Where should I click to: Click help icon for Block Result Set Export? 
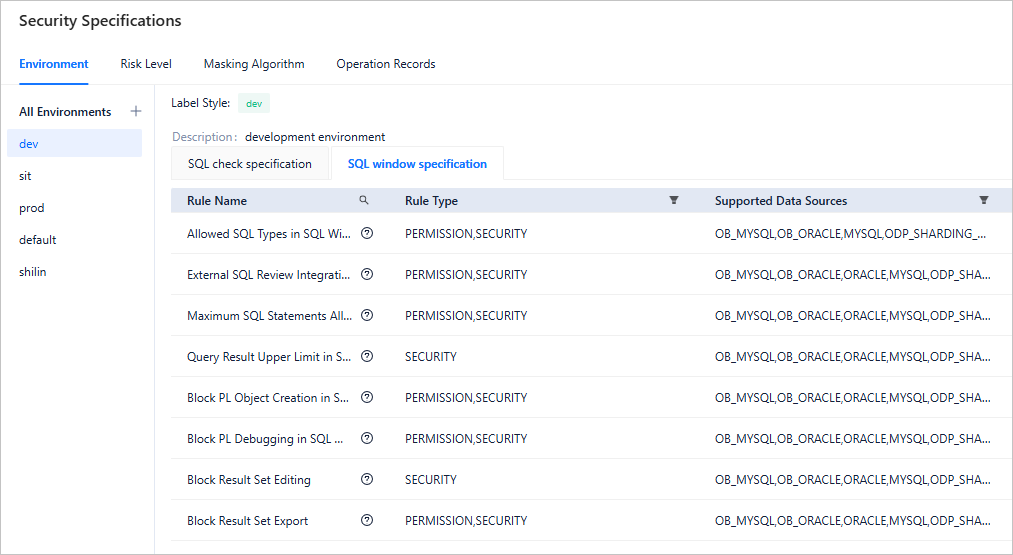(x=367, y=520)
